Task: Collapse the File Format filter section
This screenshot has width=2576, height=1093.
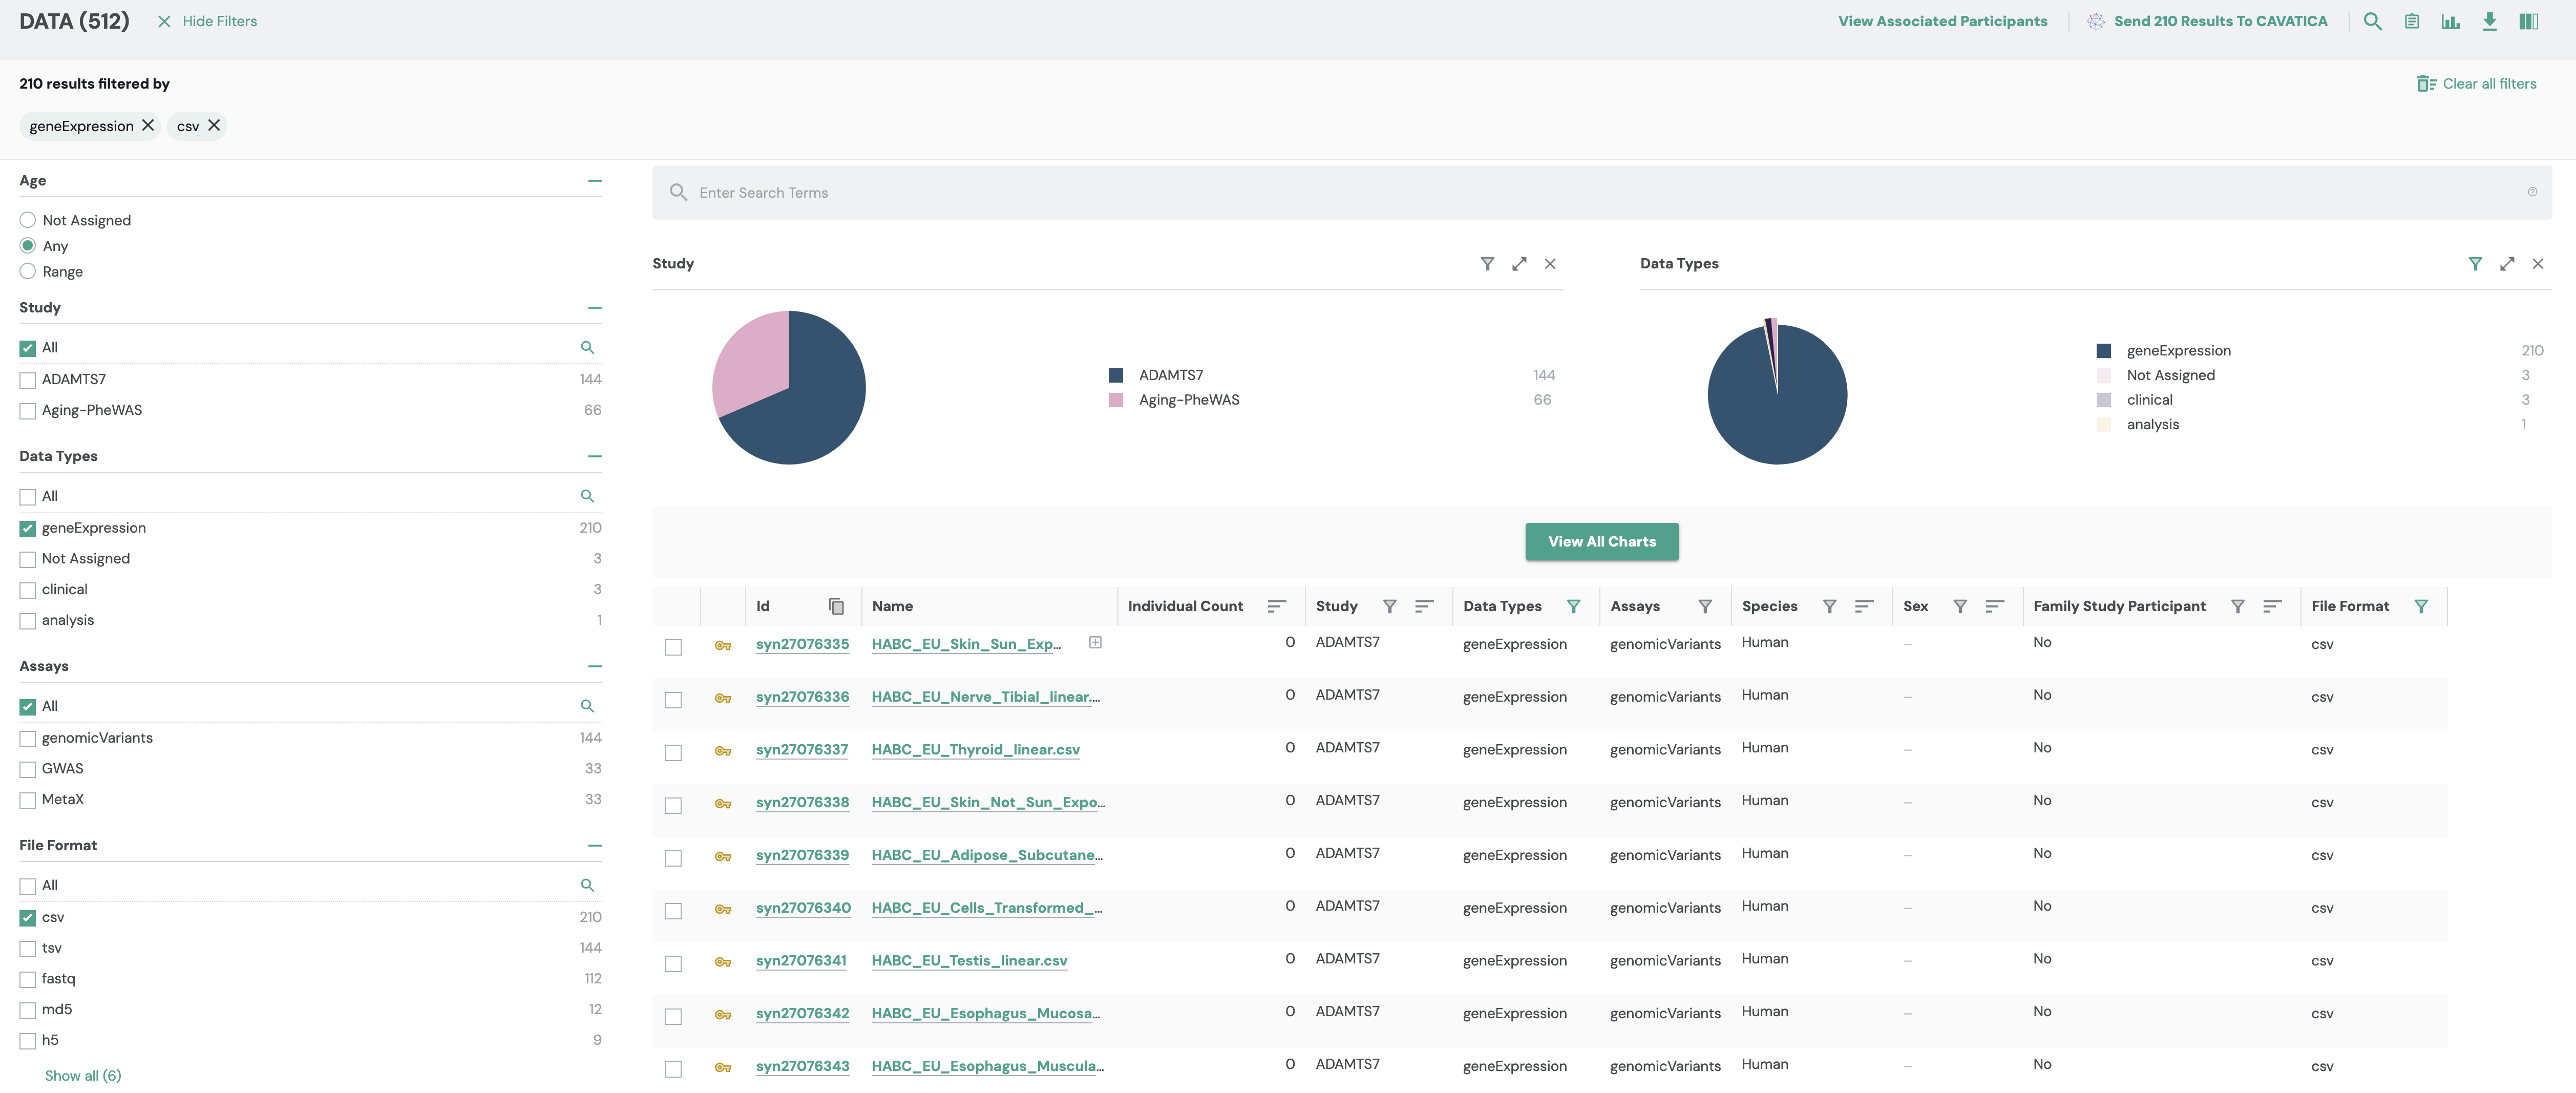Action: coord(595,846)
